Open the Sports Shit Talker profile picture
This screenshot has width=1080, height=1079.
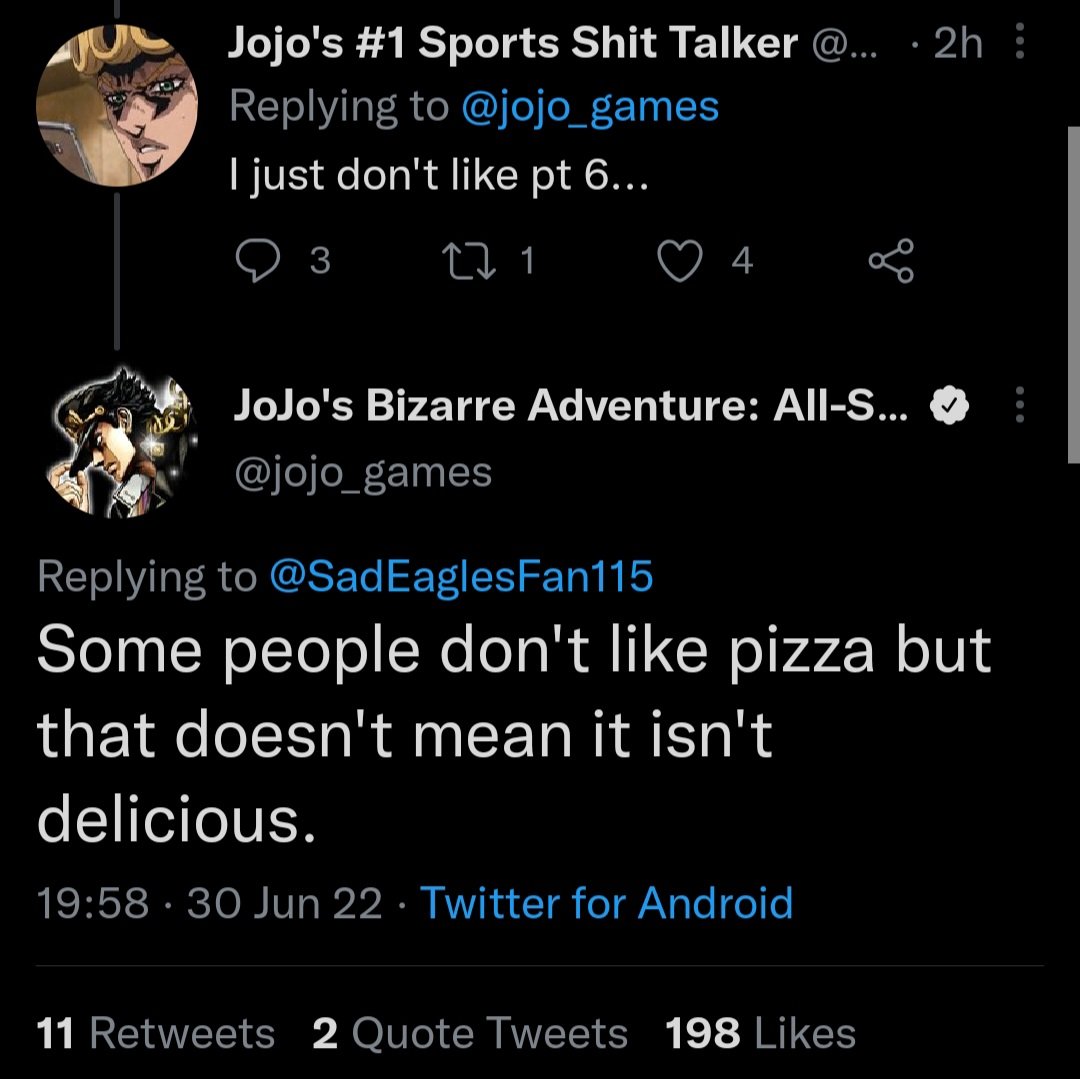point(117,106)
